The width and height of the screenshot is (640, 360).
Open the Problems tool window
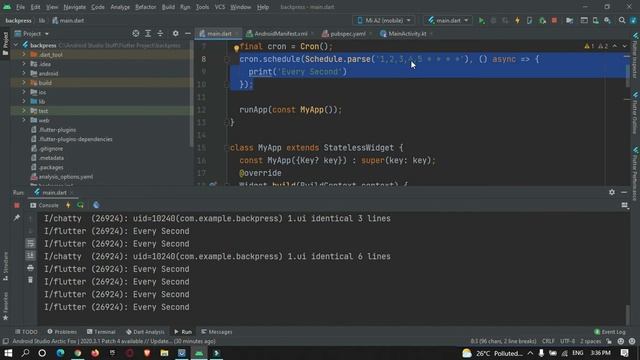click(x=62, y=332)
